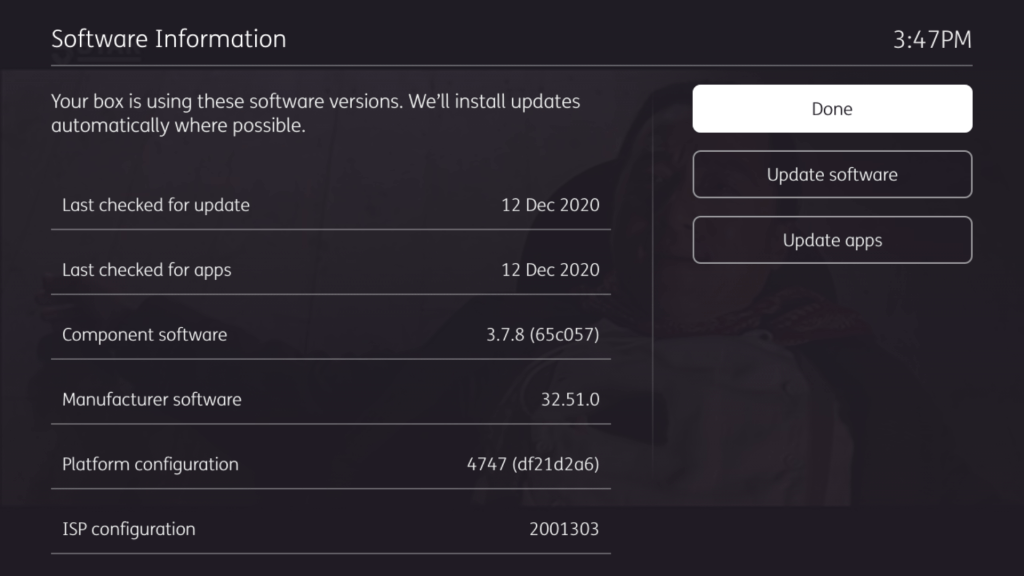Choose the Update apps button
This screenshot has width=1024, height=576.
[832, 240]
